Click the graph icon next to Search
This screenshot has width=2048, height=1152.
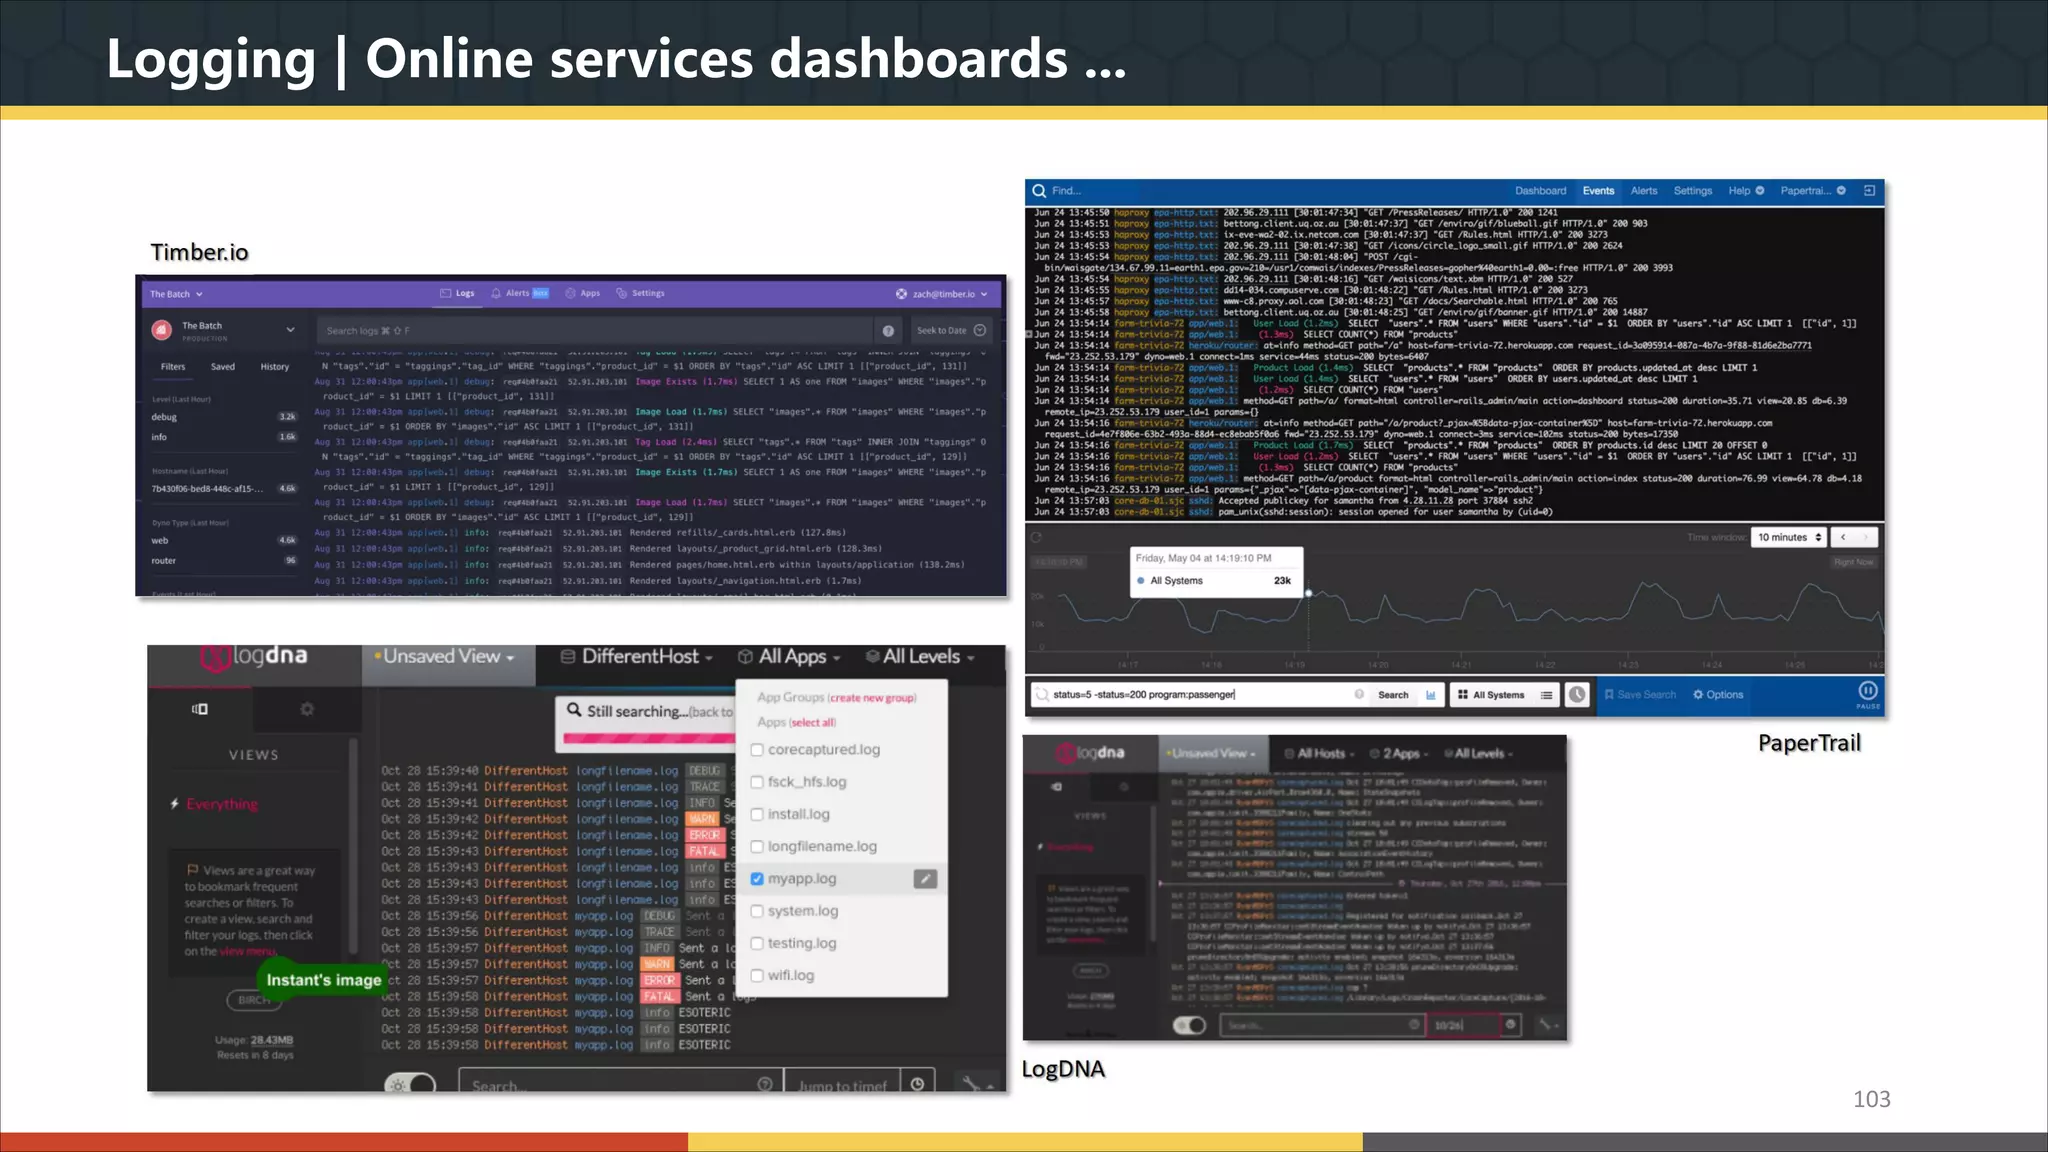[x=1431, y=695]
